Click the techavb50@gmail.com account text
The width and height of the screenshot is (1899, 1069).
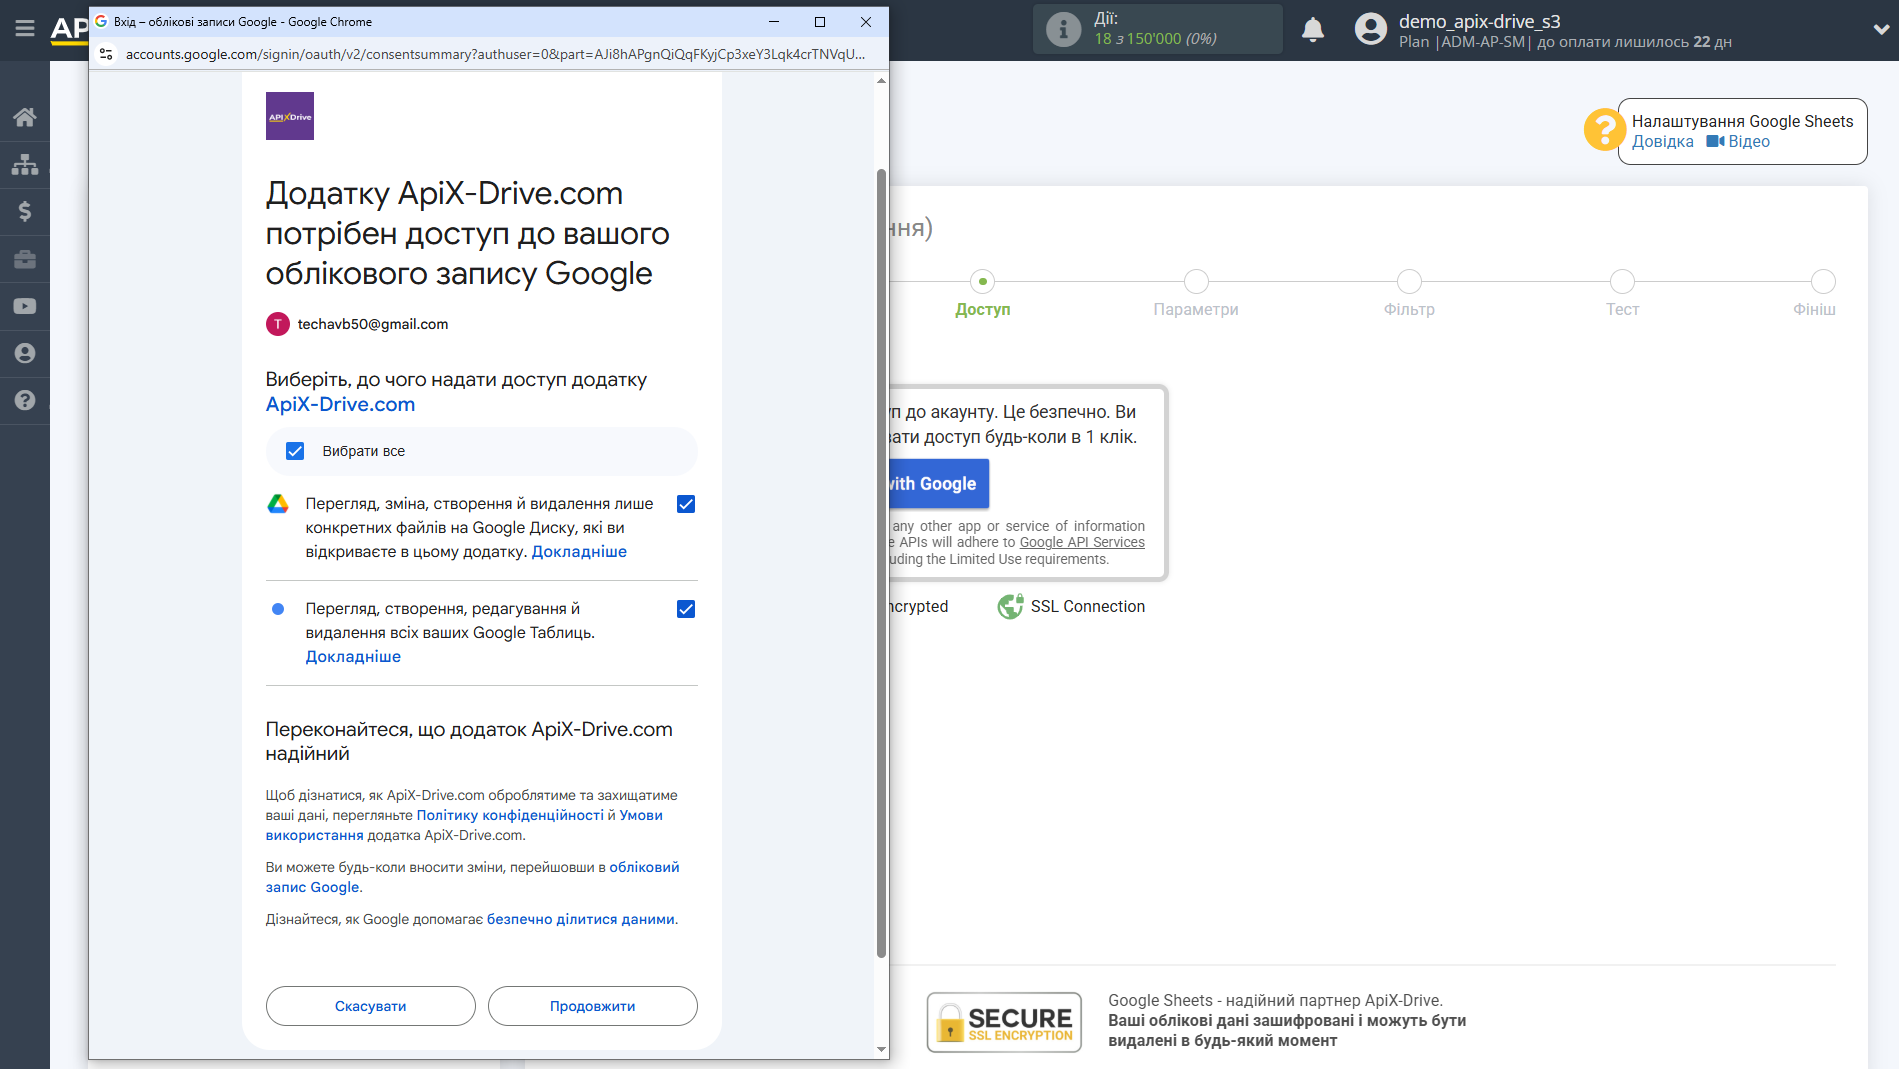pyautogui.click(x=372, y=324)
